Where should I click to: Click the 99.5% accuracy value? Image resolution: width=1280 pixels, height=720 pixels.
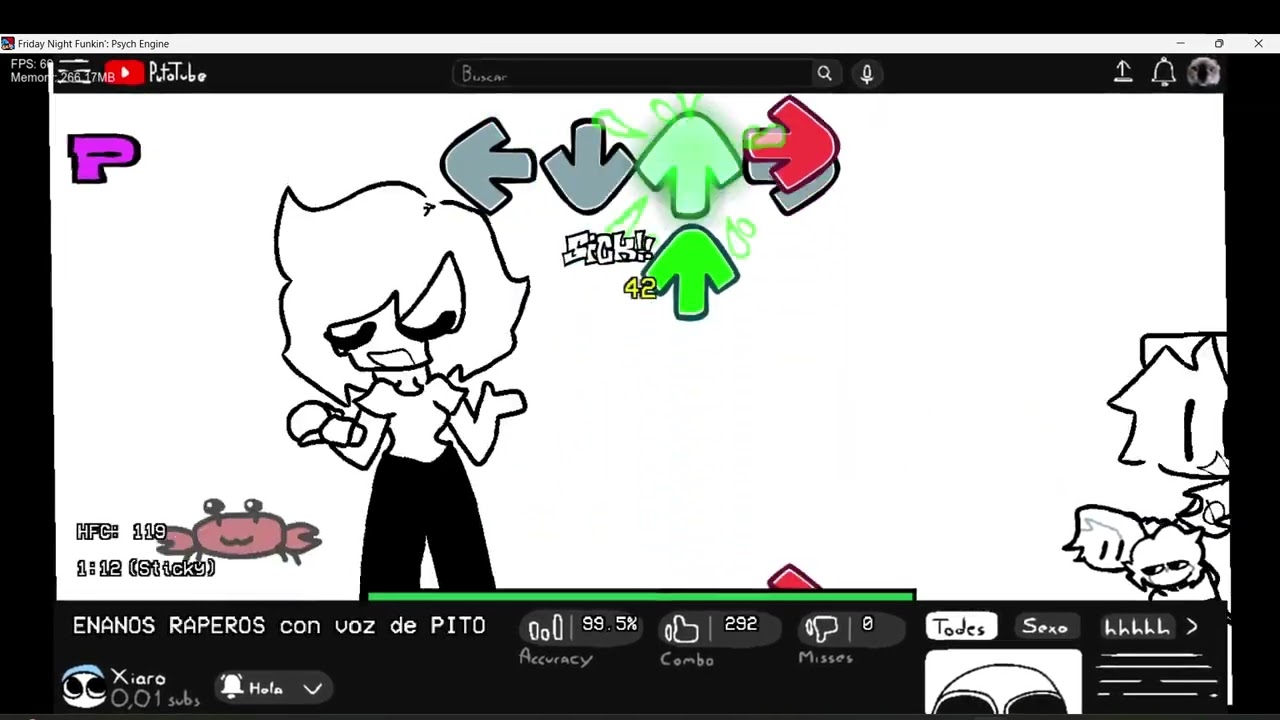[x=609, y=624]
